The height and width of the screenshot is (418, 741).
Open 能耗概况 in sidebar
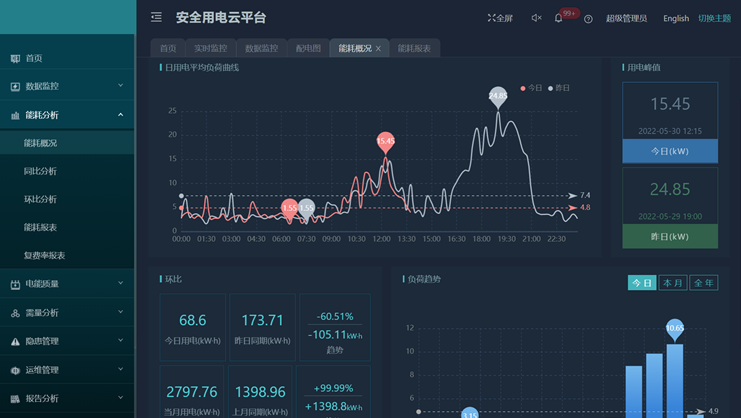(x=67, y=143)
